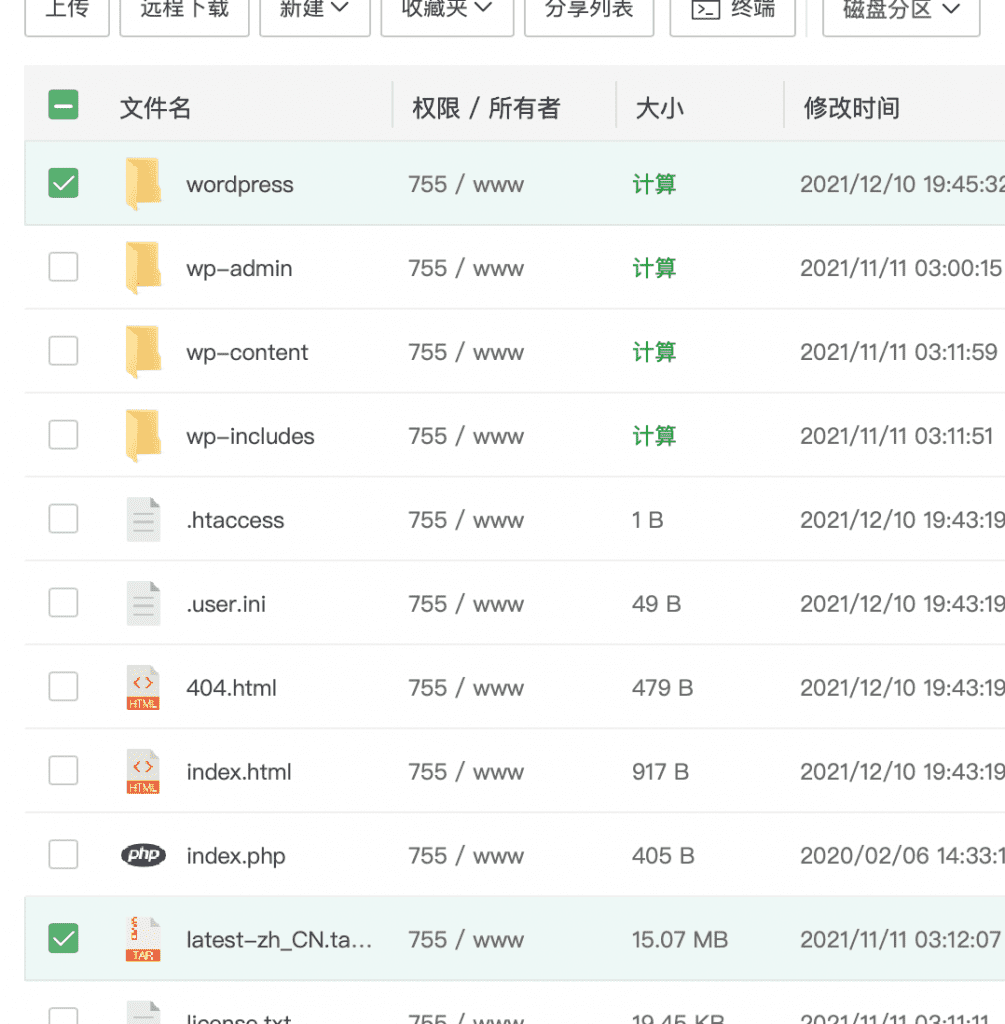Click the 405 B size value
1005x1024 pixels.
(663, 856)
